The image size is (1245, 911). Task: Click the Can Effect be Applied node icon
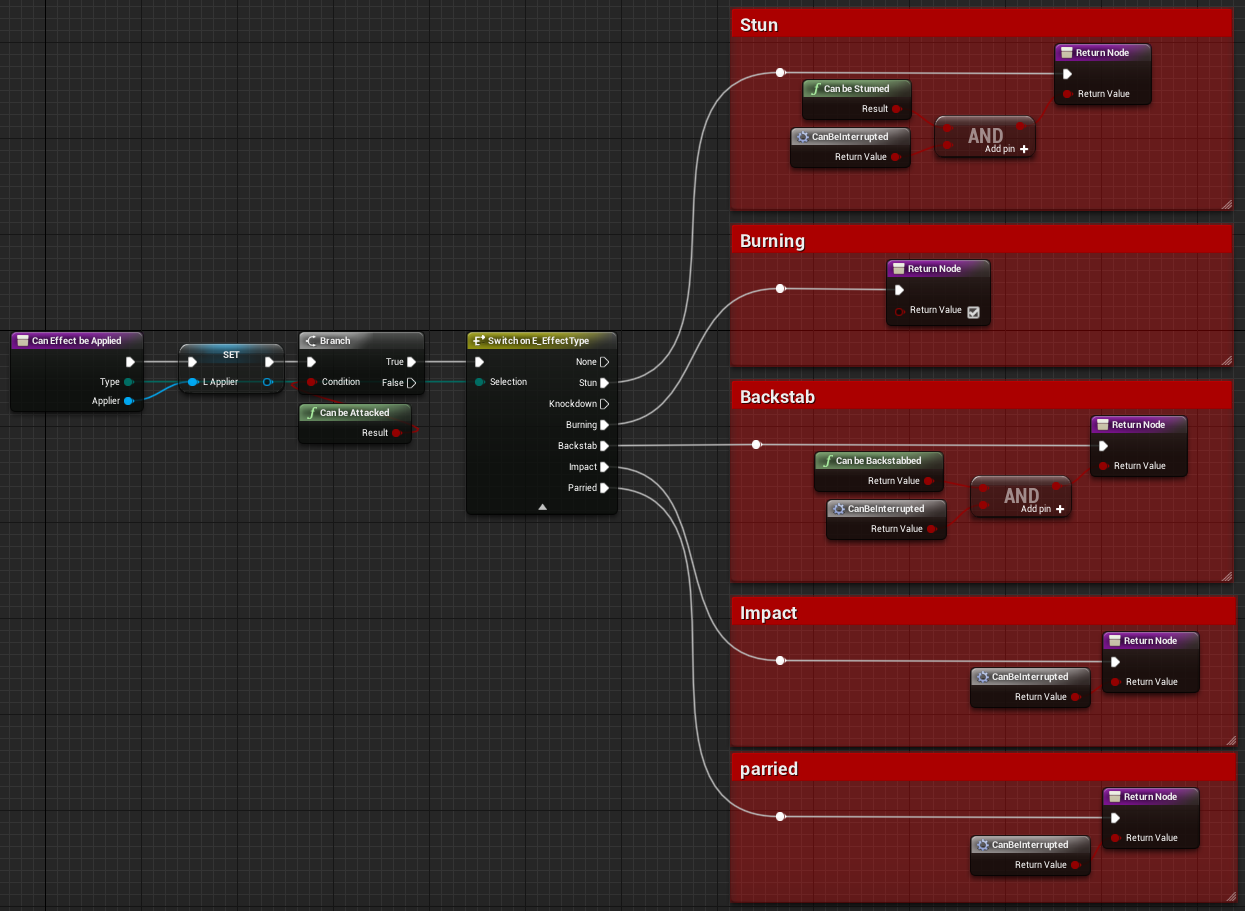click(x=23, y=341)
